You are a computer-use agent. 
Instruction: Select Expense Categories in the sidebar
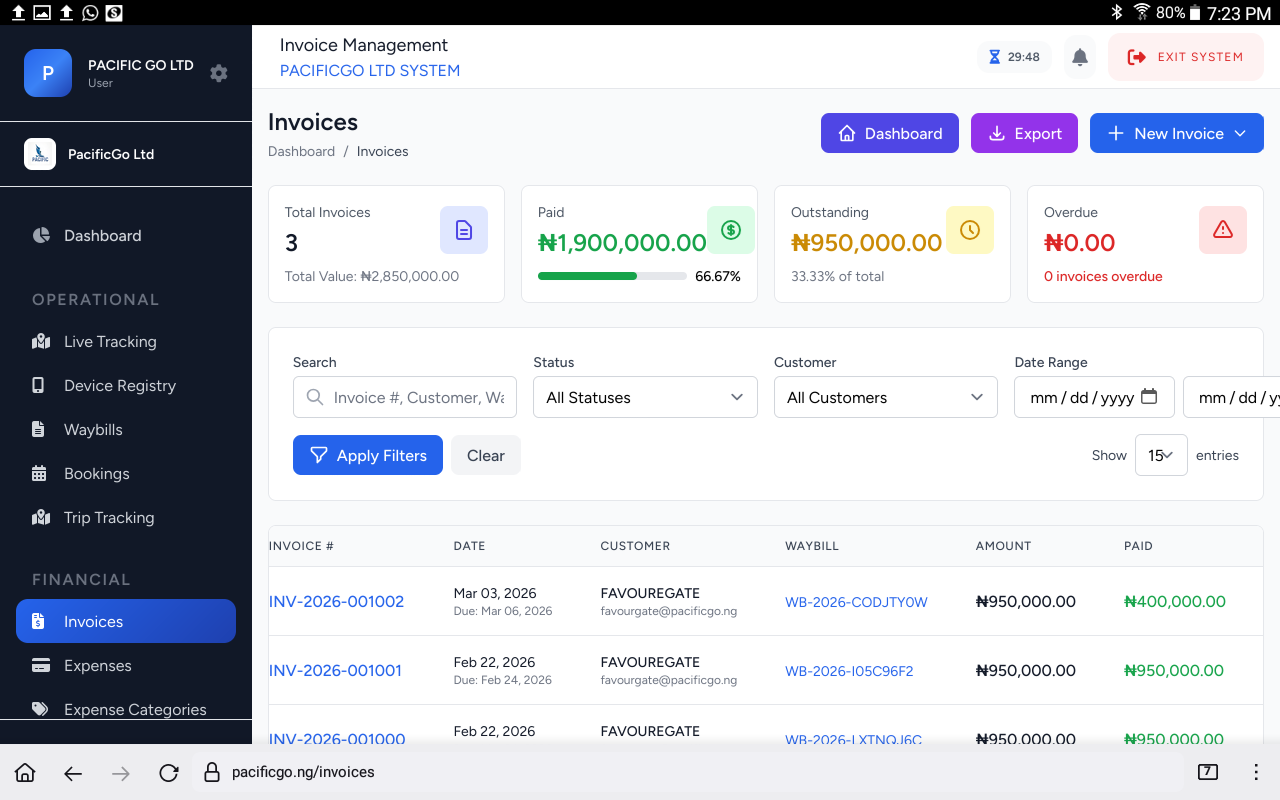pyautogui.click(x=134, y=709)
